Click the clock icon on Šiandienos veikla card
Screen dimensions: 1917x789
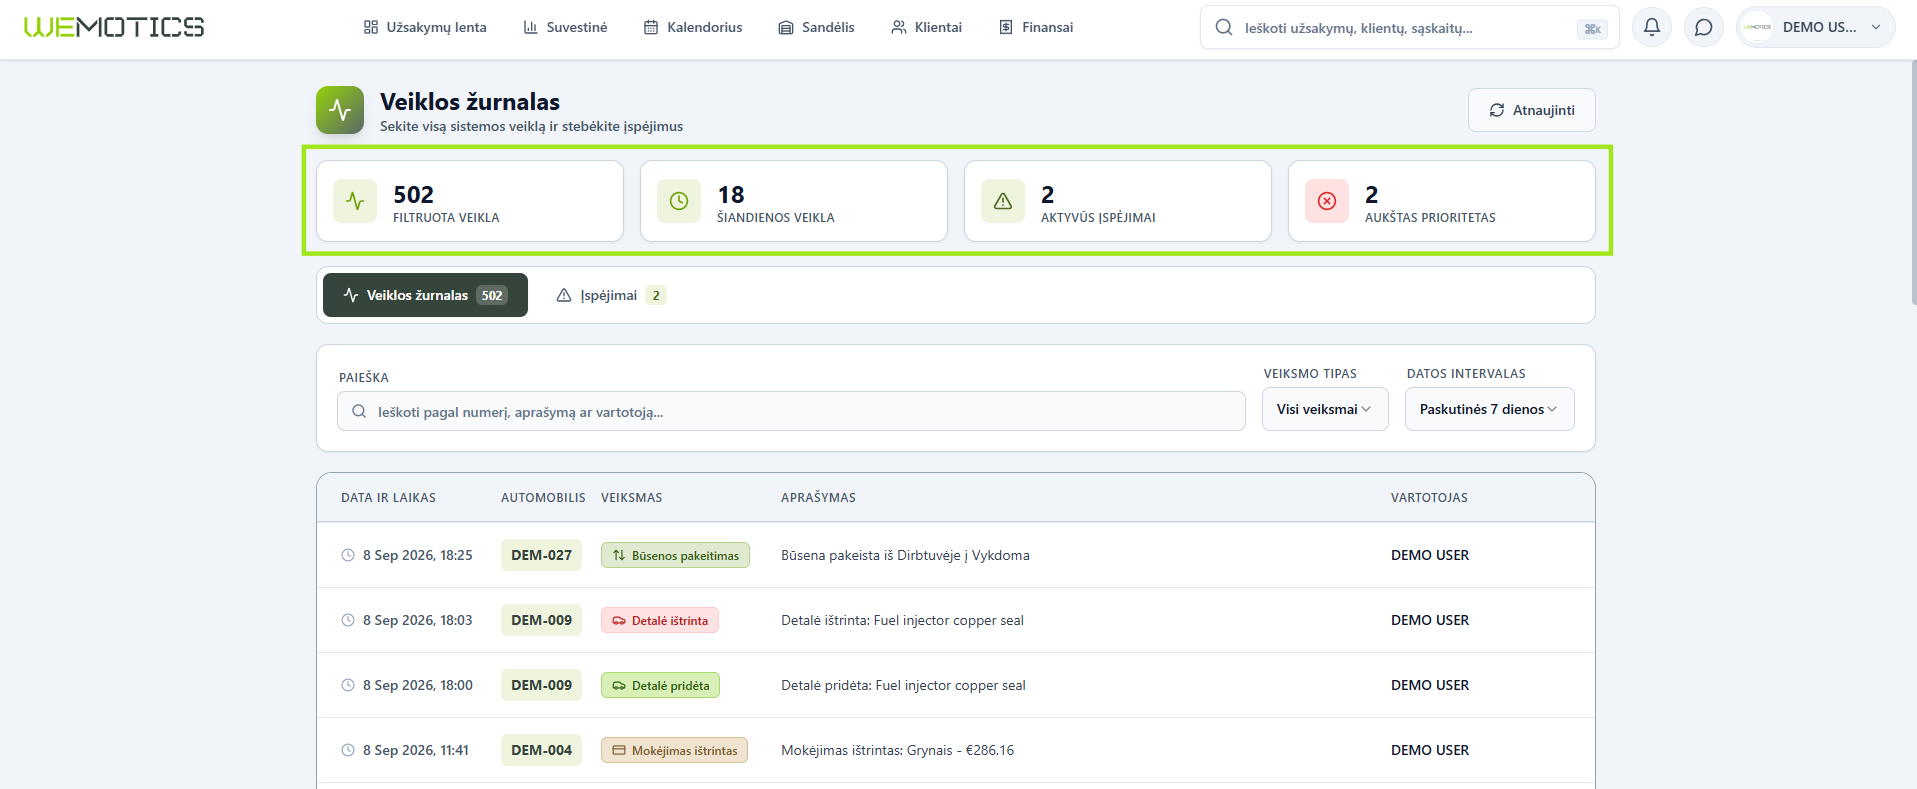[x=679, y=201]
